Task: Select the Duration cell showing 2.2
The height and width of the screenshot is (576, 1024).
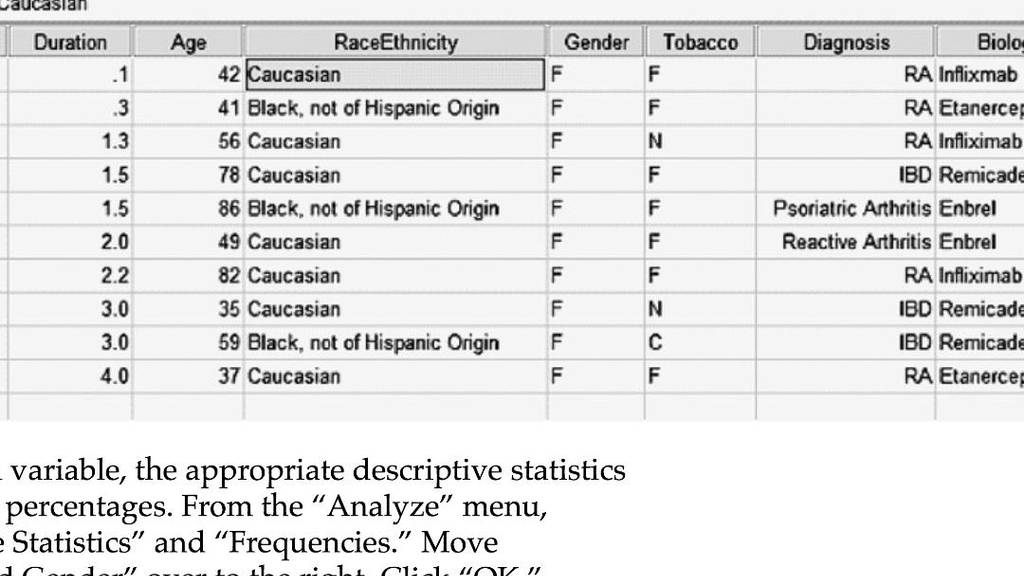Action: (x=70, y=276)
